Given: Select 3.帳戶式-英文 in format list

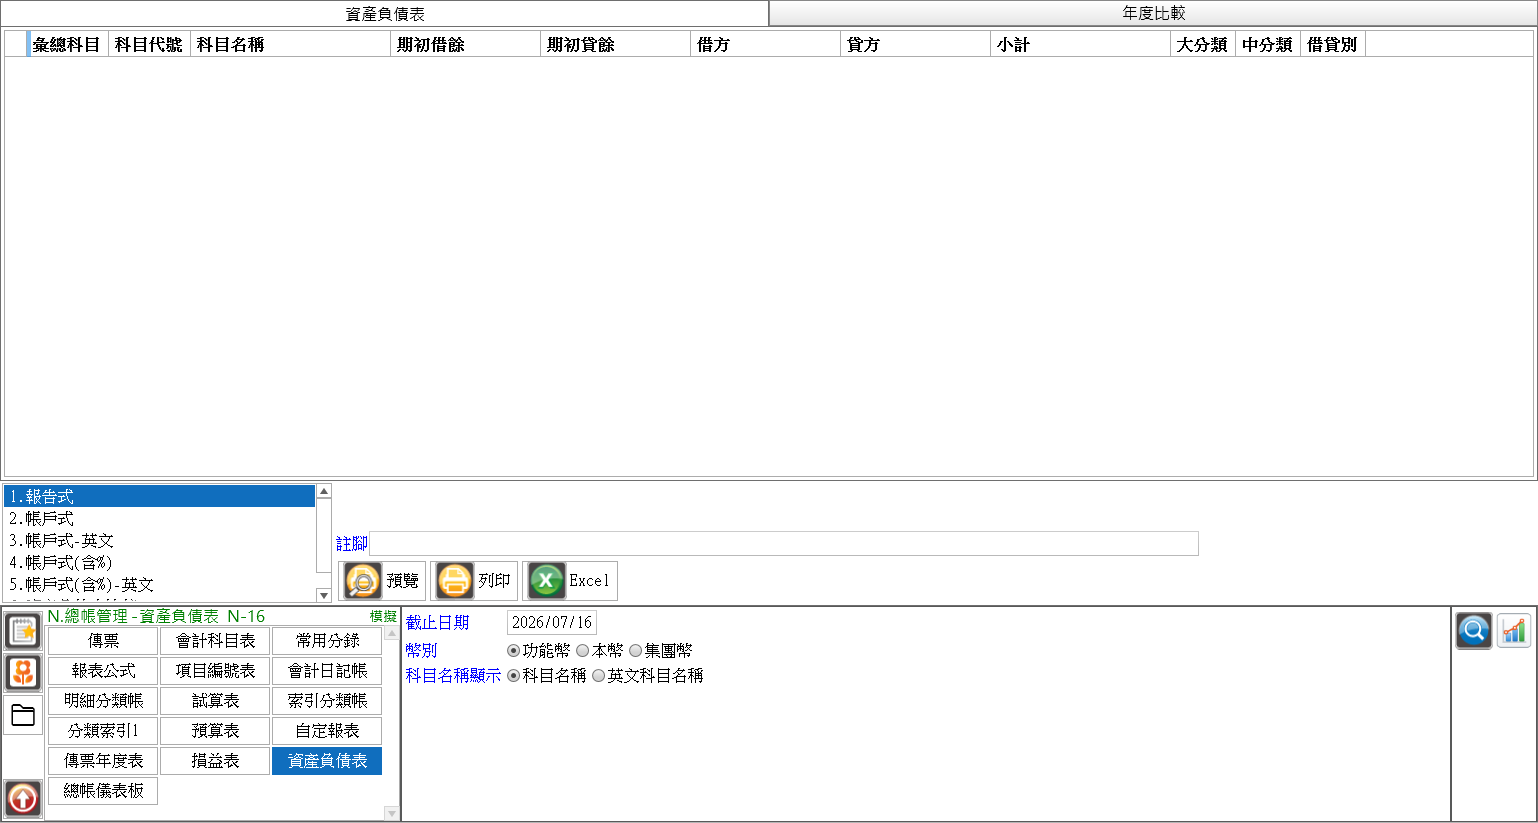Looking at the screenshot, I should [x=160, y=541].
